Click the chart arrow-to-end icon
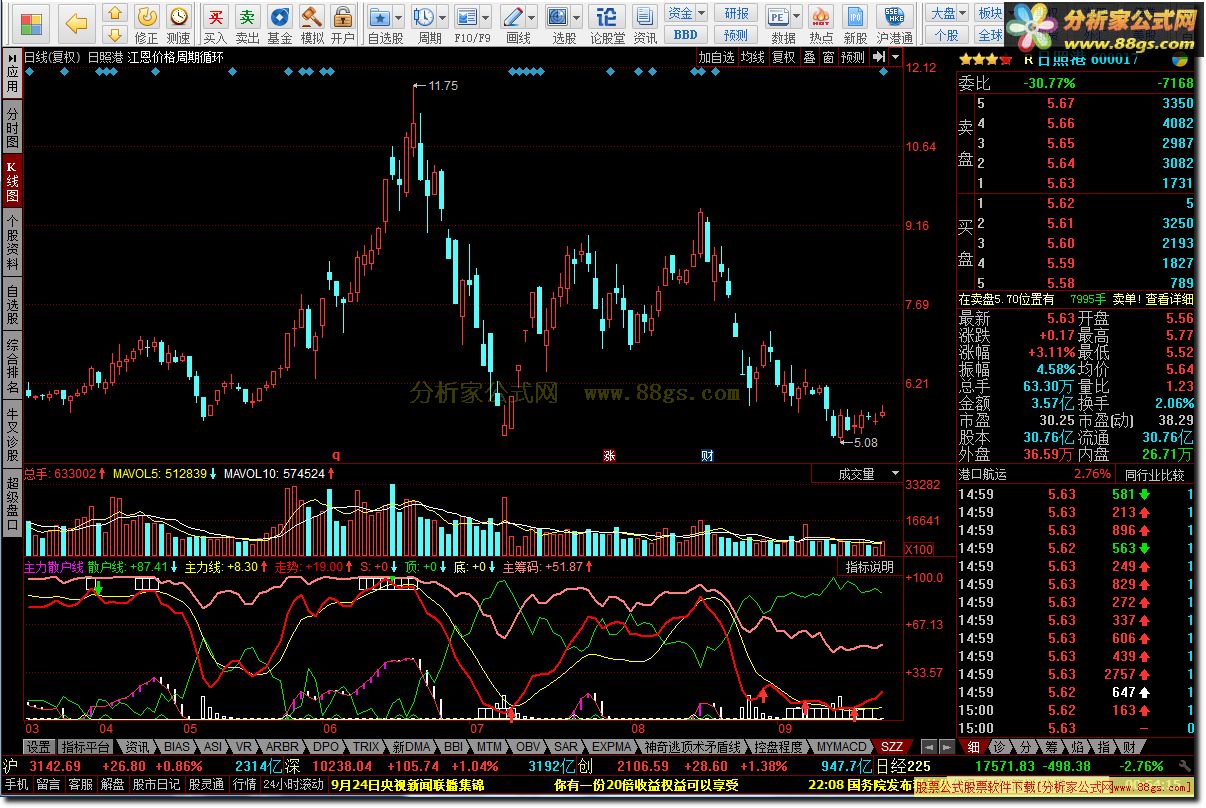Screen dimensions: 1206x808 878,58
